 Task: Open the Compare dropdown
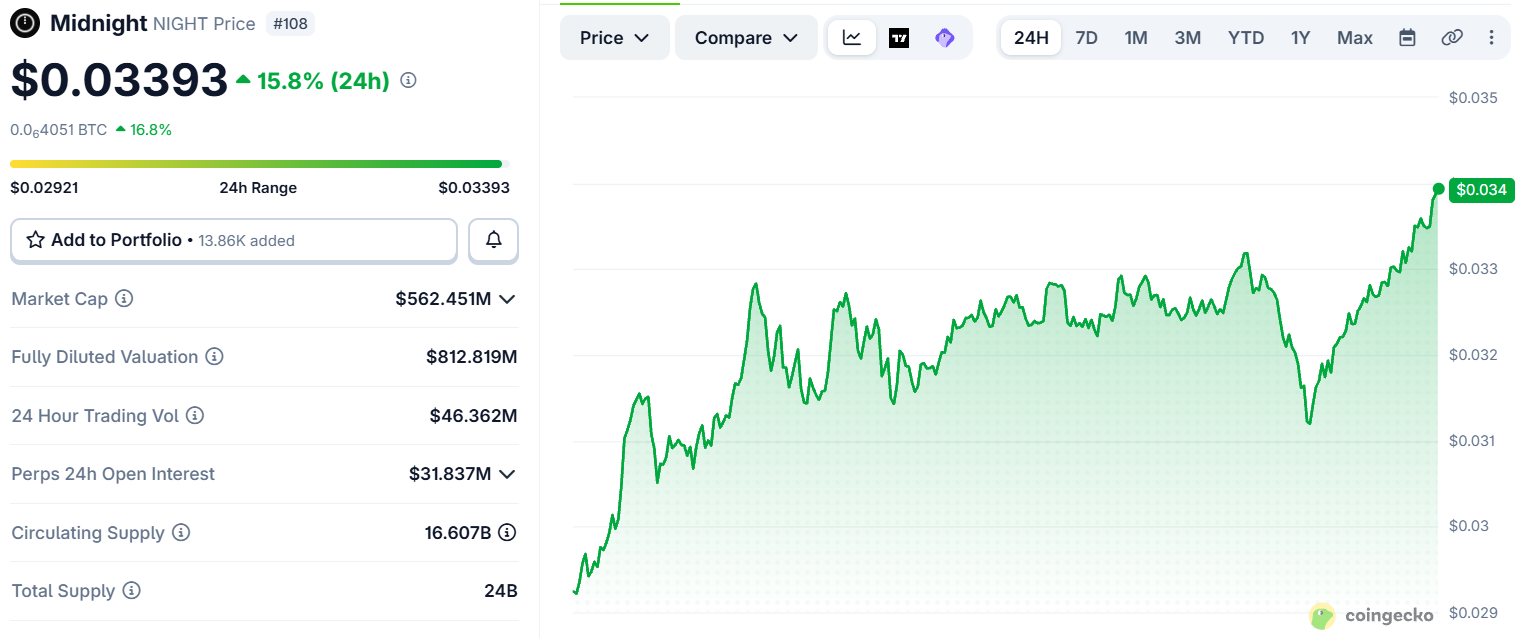[746, 38]
